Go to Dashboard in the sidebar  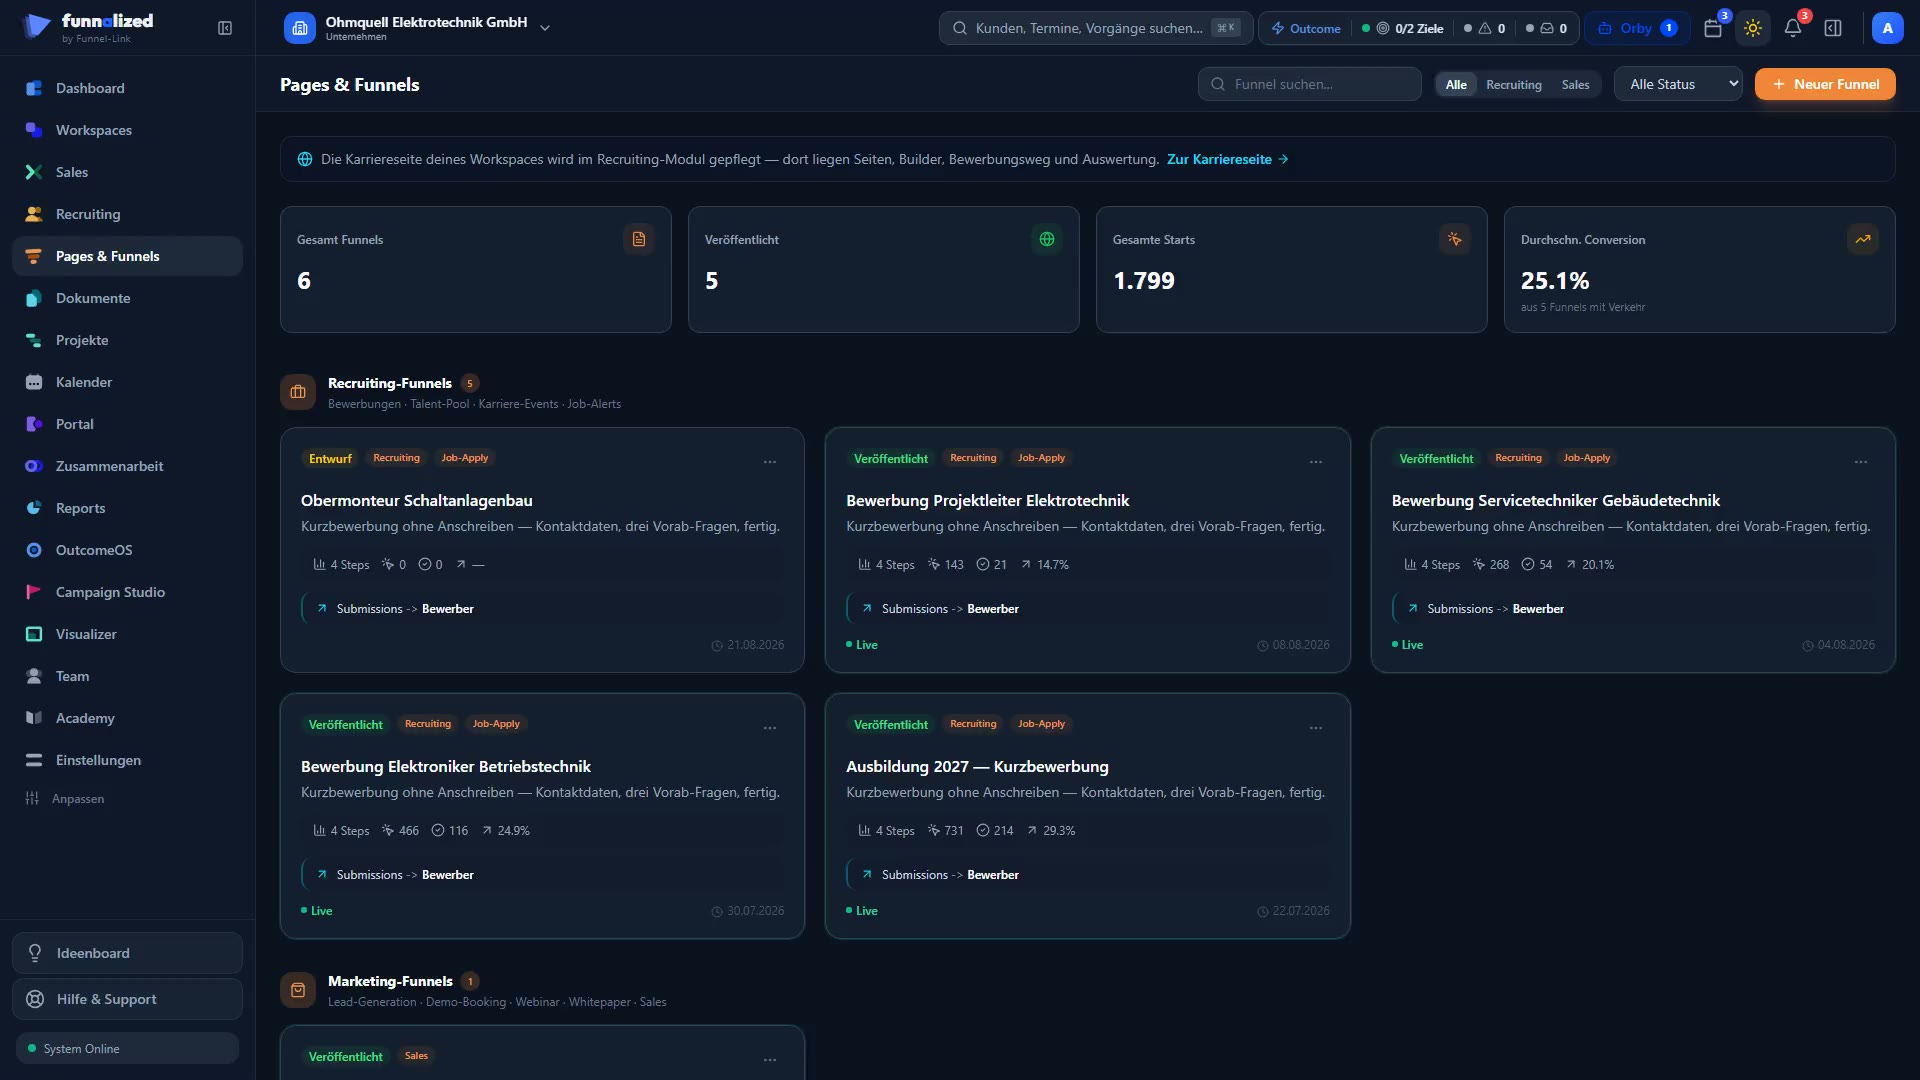(x=127, y=88)
